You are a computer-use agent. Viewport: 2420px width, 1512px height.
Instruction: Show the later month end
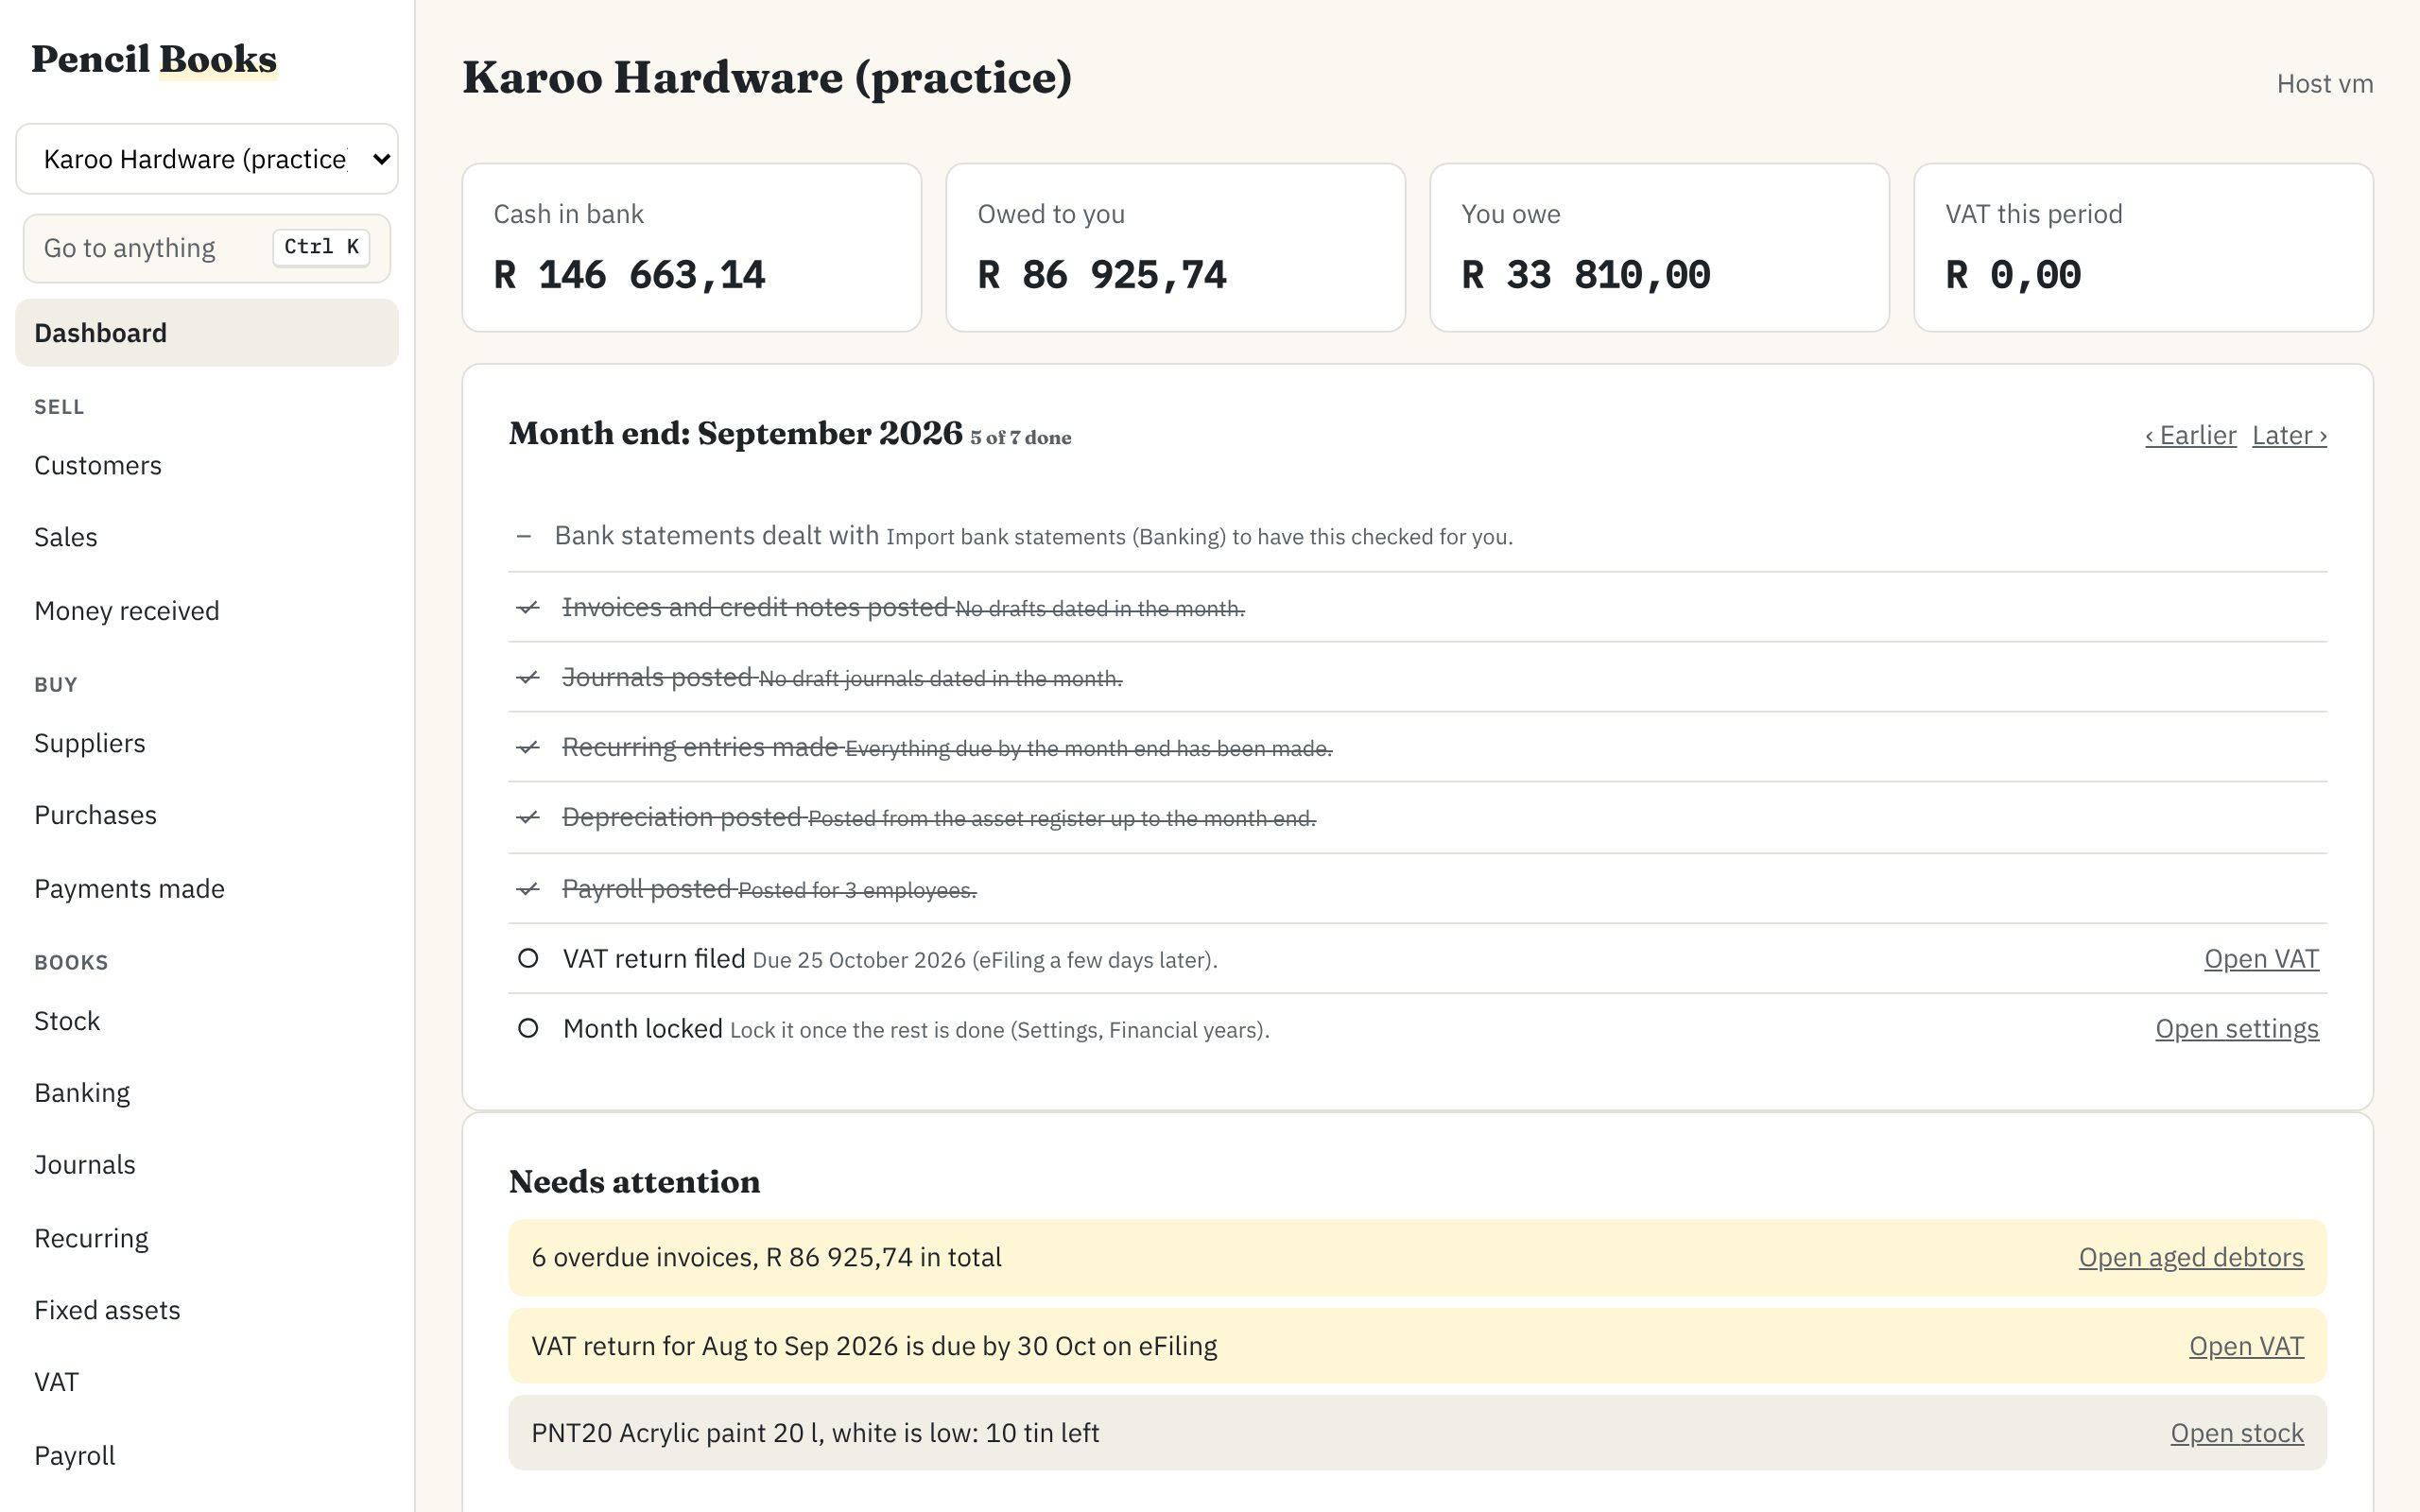tap(2289, 435)
